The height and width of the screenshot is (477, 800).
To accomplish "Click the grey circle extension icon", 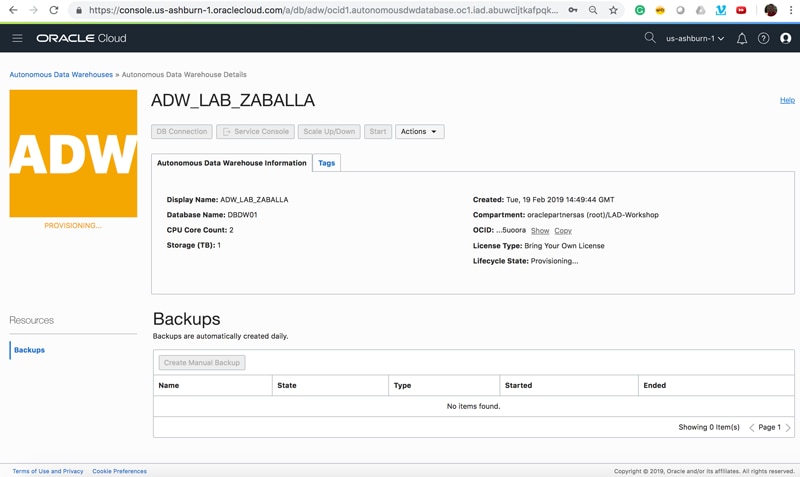I will tap(680, 10).
